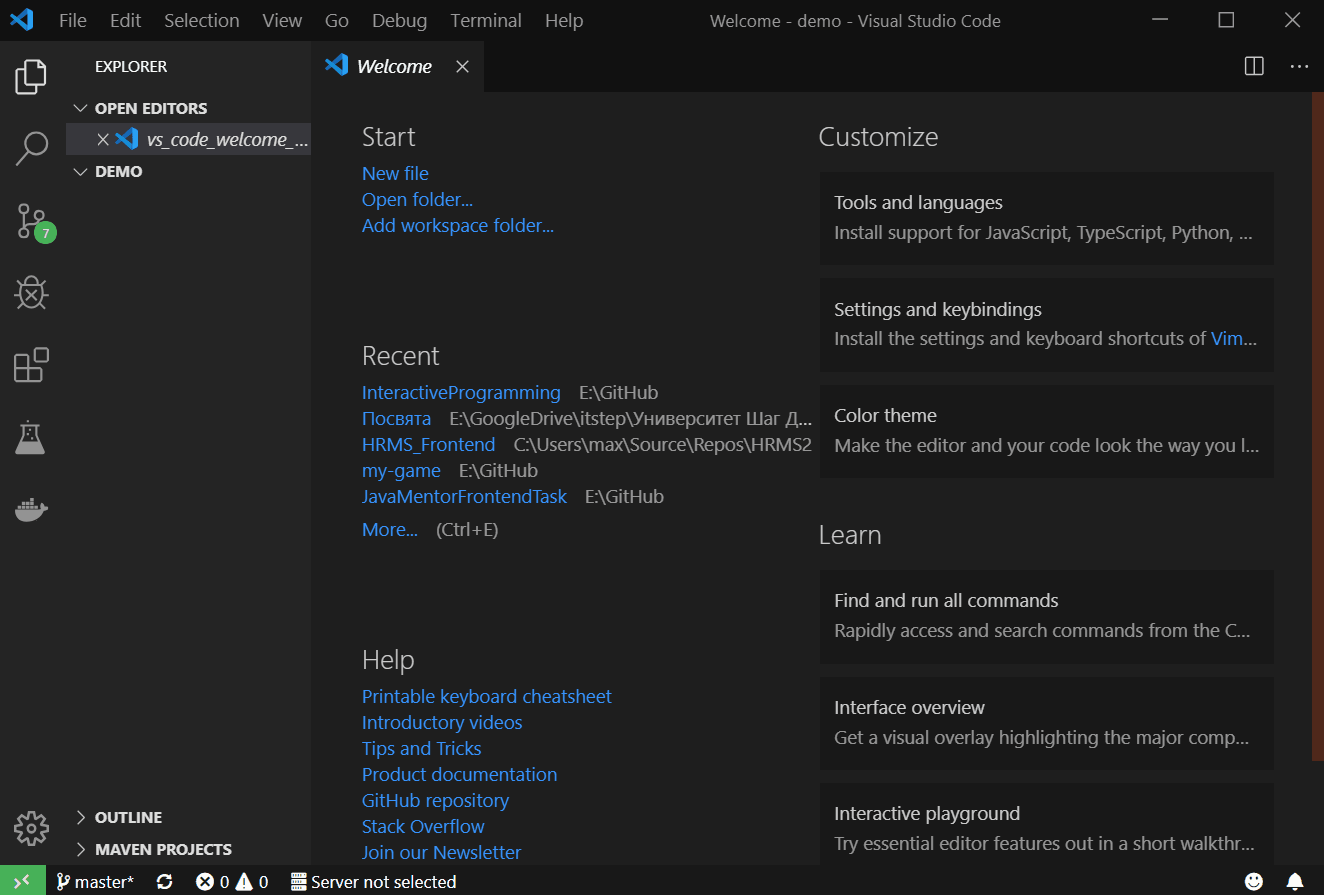Open the InteractiveProgramming recent project
This screenshot has height=895, width=1324.
(x=461, y=392)
